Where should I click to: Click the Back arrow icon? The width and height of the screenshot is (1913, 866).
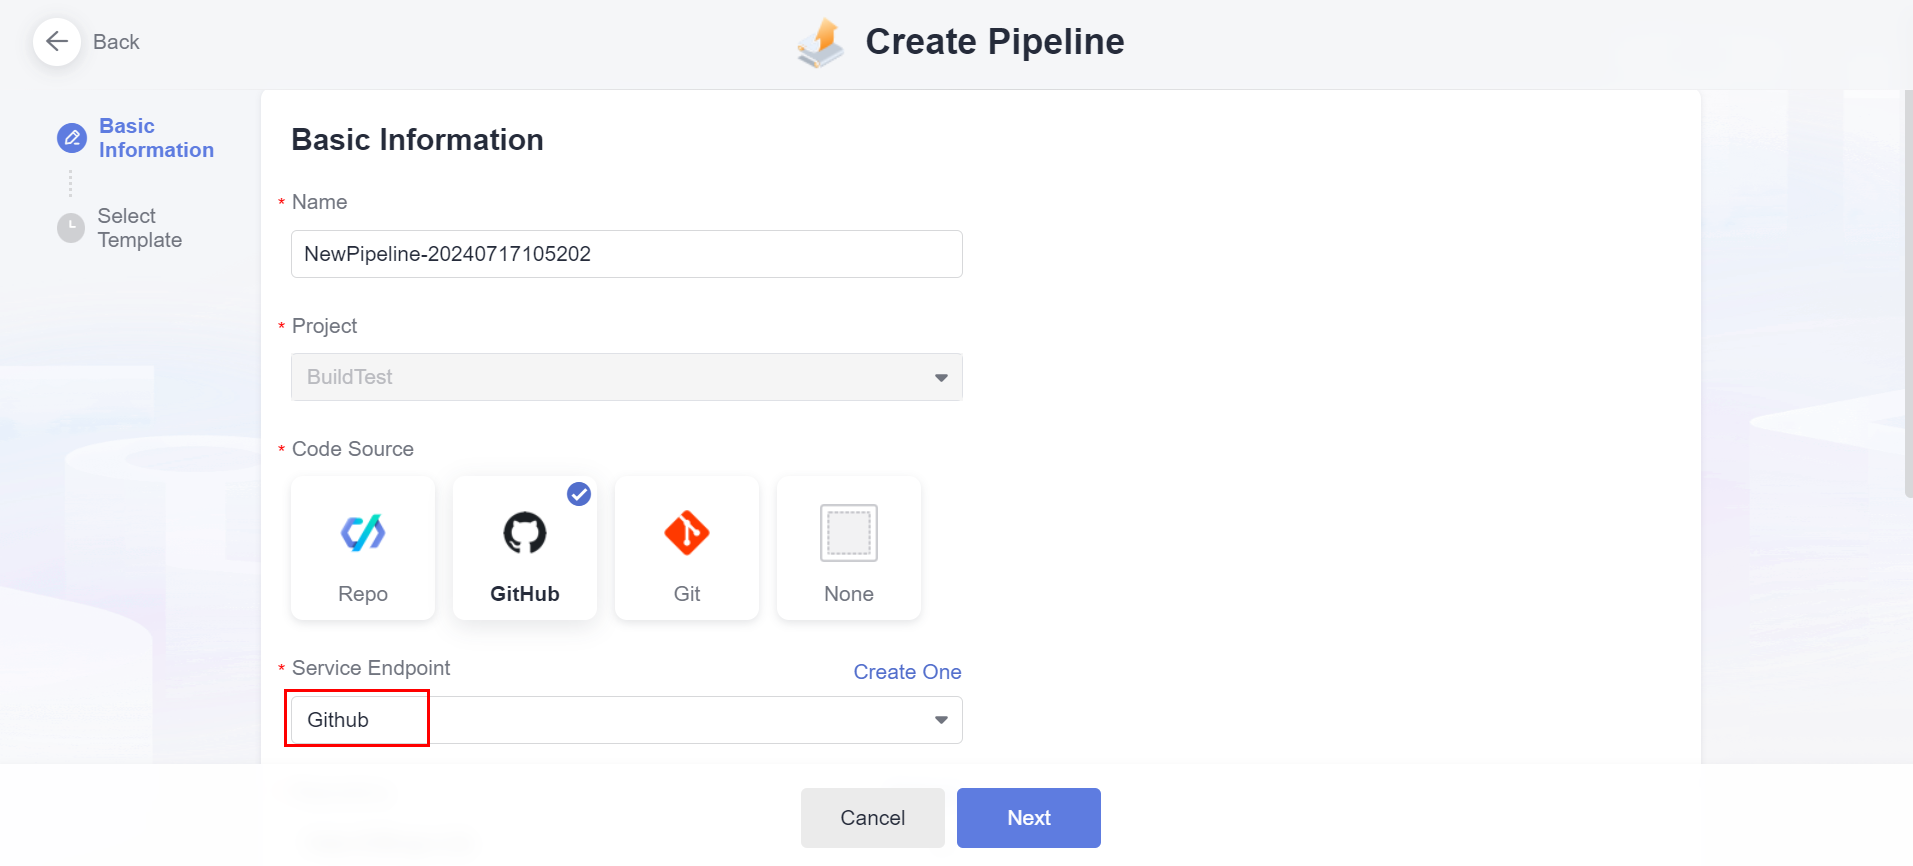57,42
